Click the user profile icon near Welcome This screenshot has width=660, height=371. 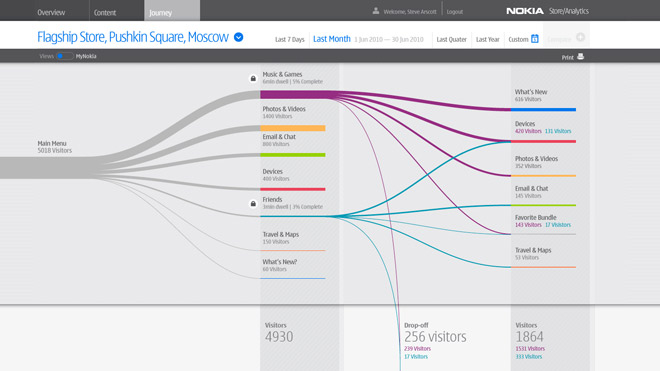375,11
